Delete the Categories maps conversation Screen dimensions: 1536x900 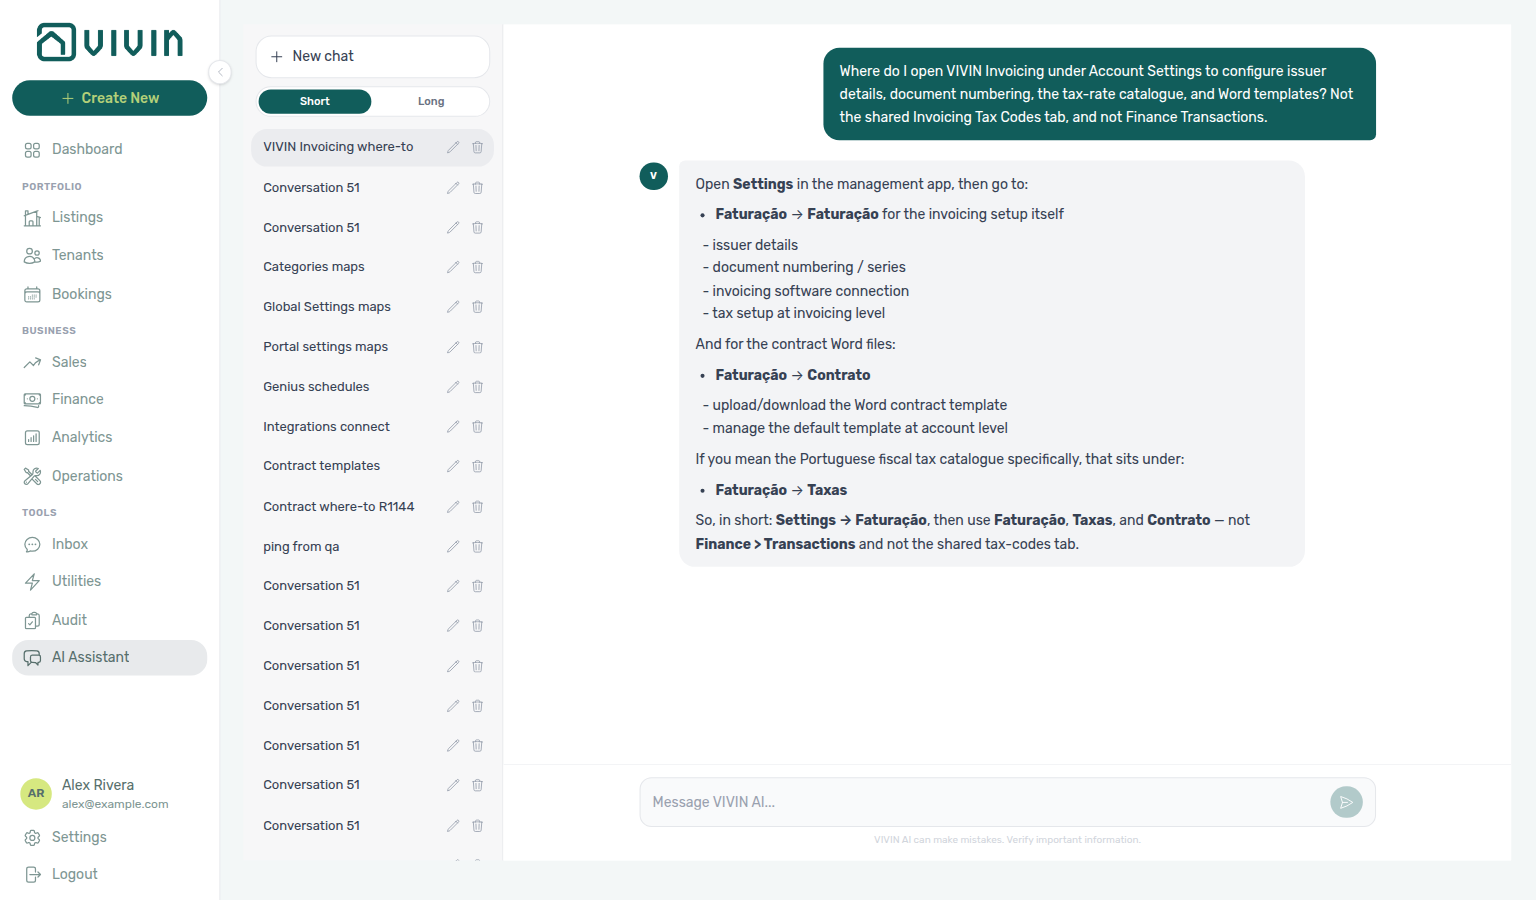478,267
